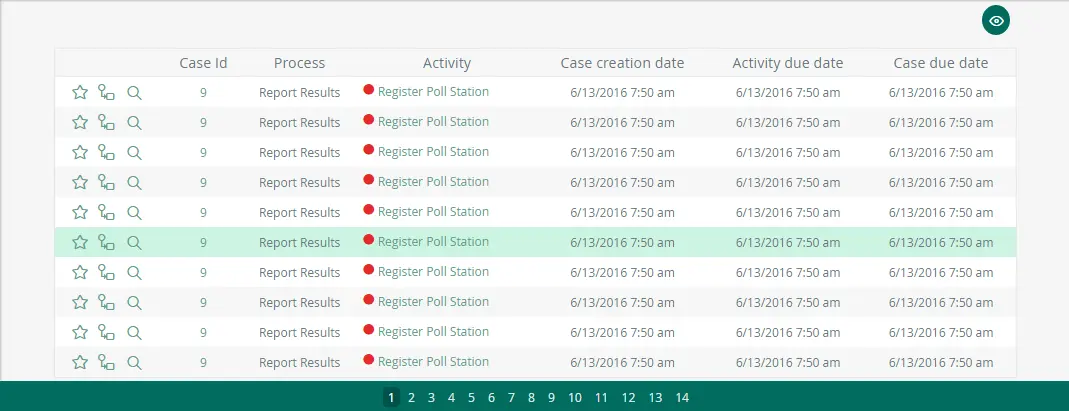
Task: Click the Activity due date column header
Action: (787, 63)
